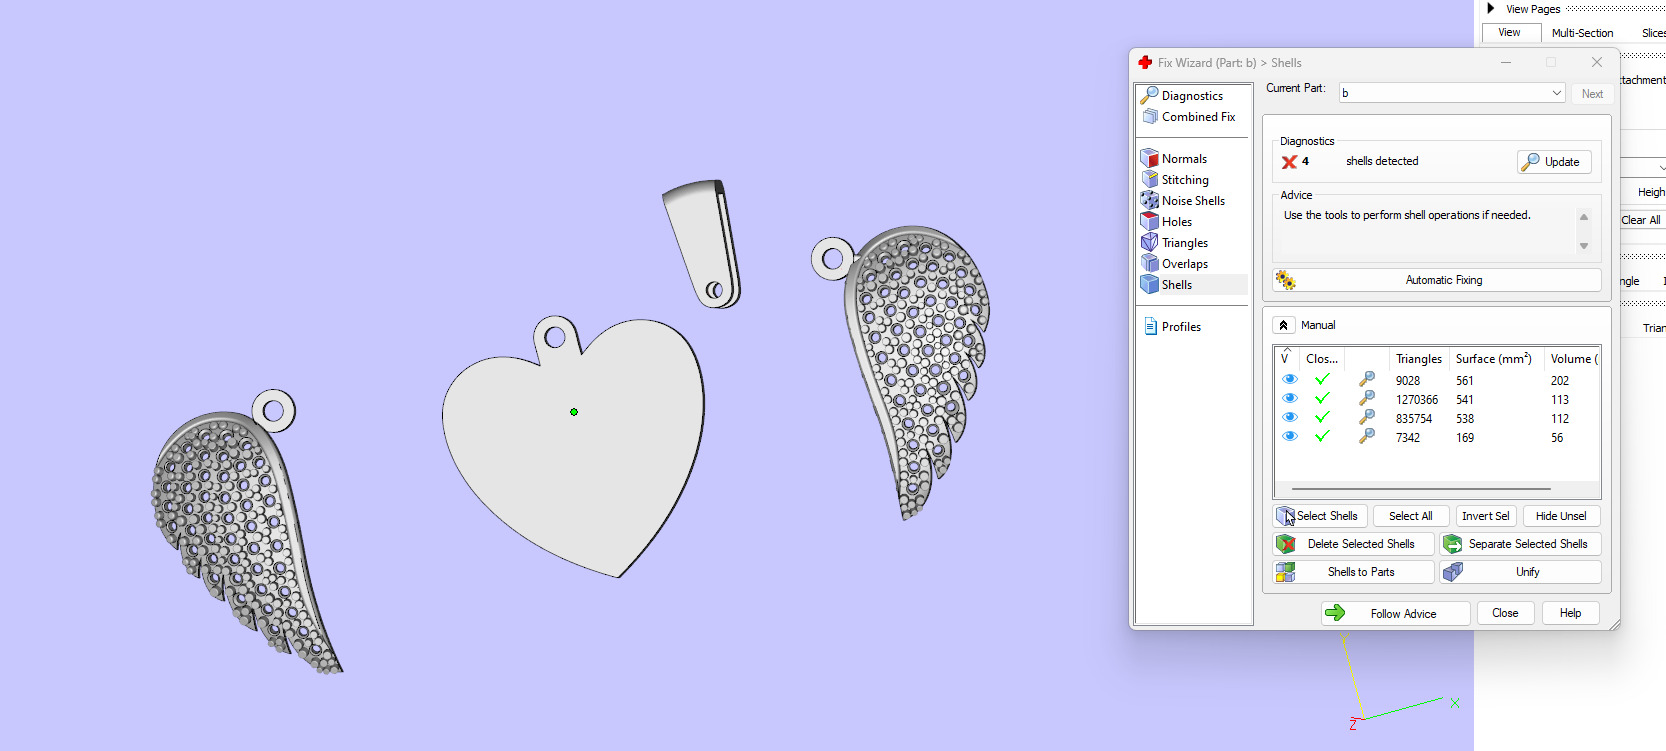Sort shells list by Surface column
1666x751 pixels.
(x=1494, y=359)
